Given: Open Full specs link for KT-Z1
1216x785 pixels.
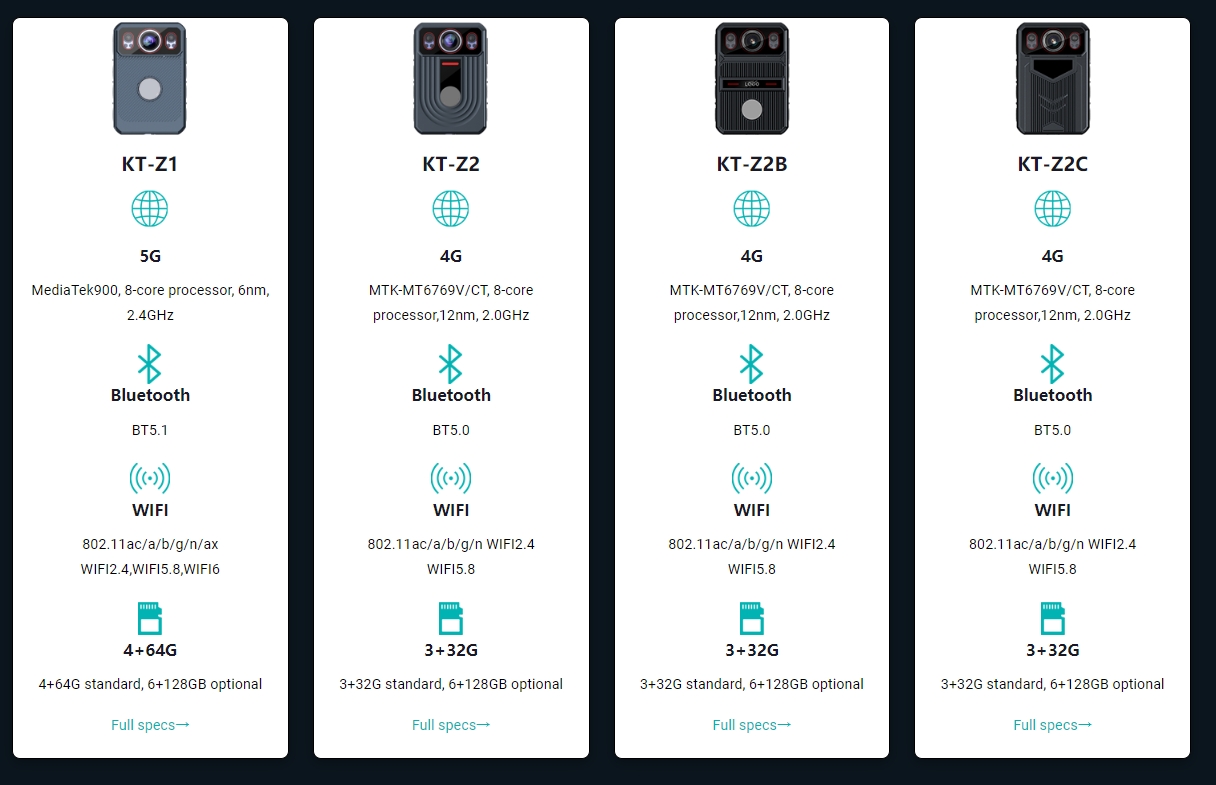Looking at the screenshot, I should (x=150, y=725).
